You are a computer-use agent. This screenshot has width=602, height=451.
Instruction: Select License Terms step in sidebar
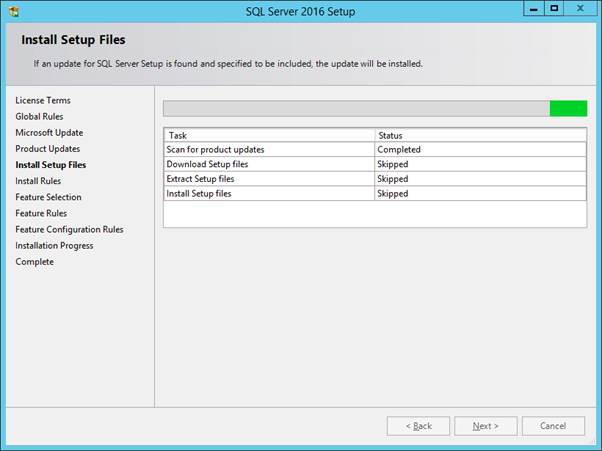coord(43,101)
